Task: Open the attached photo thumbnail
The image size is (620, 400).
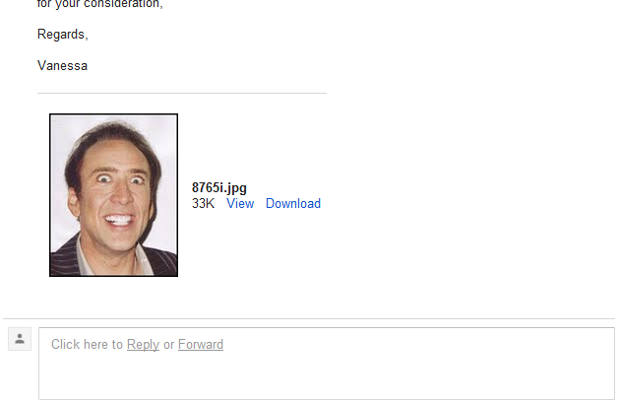Action: click(x=113, y=195)
